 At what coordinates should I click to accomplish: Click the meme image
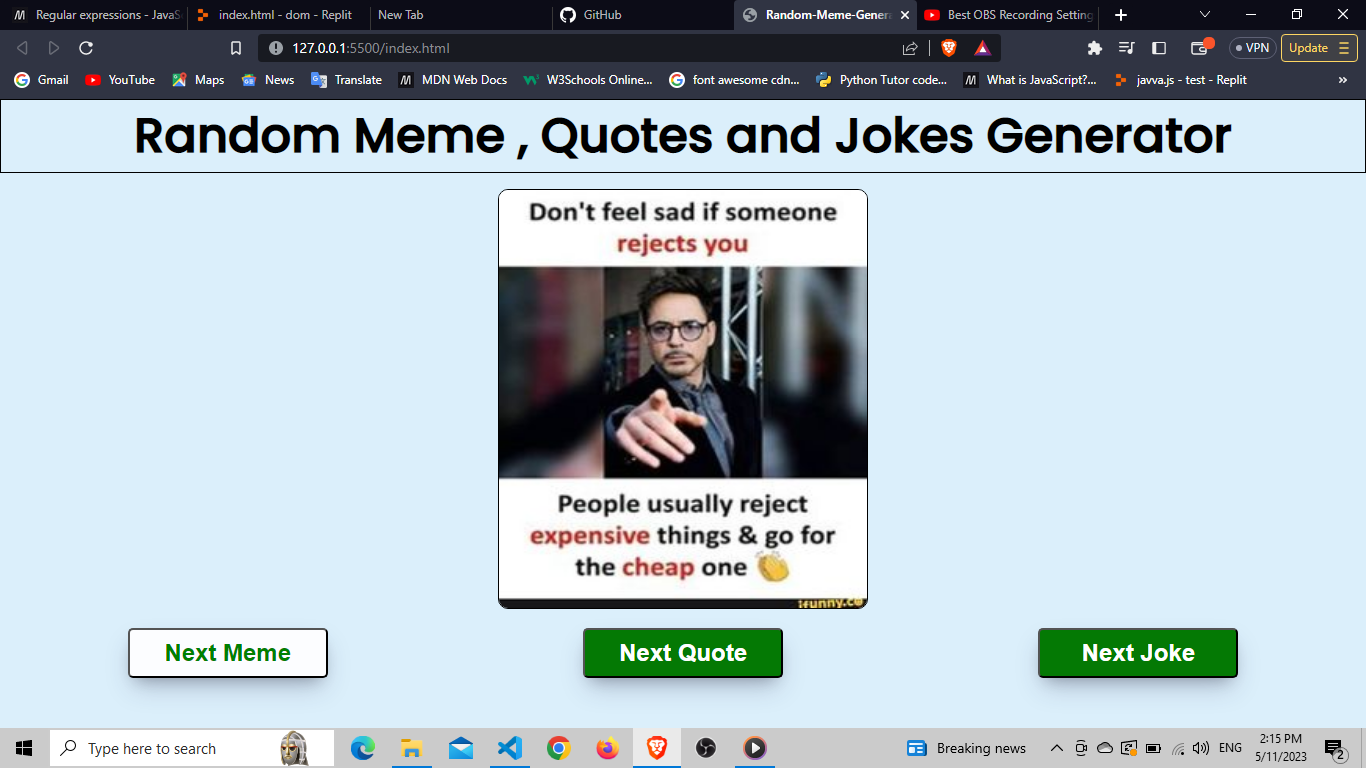pos(683,399)
